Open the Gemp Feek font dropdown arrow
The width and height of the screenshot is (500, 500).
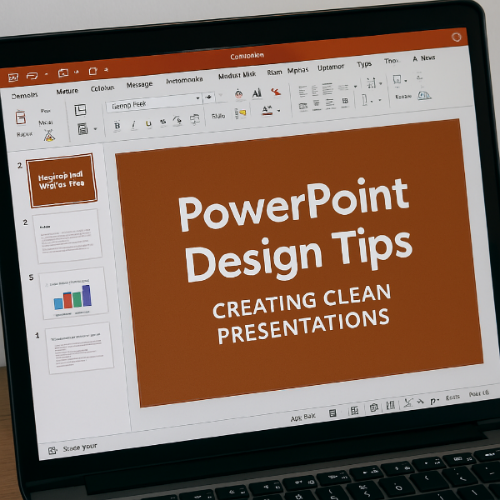[x=198, y=98]
